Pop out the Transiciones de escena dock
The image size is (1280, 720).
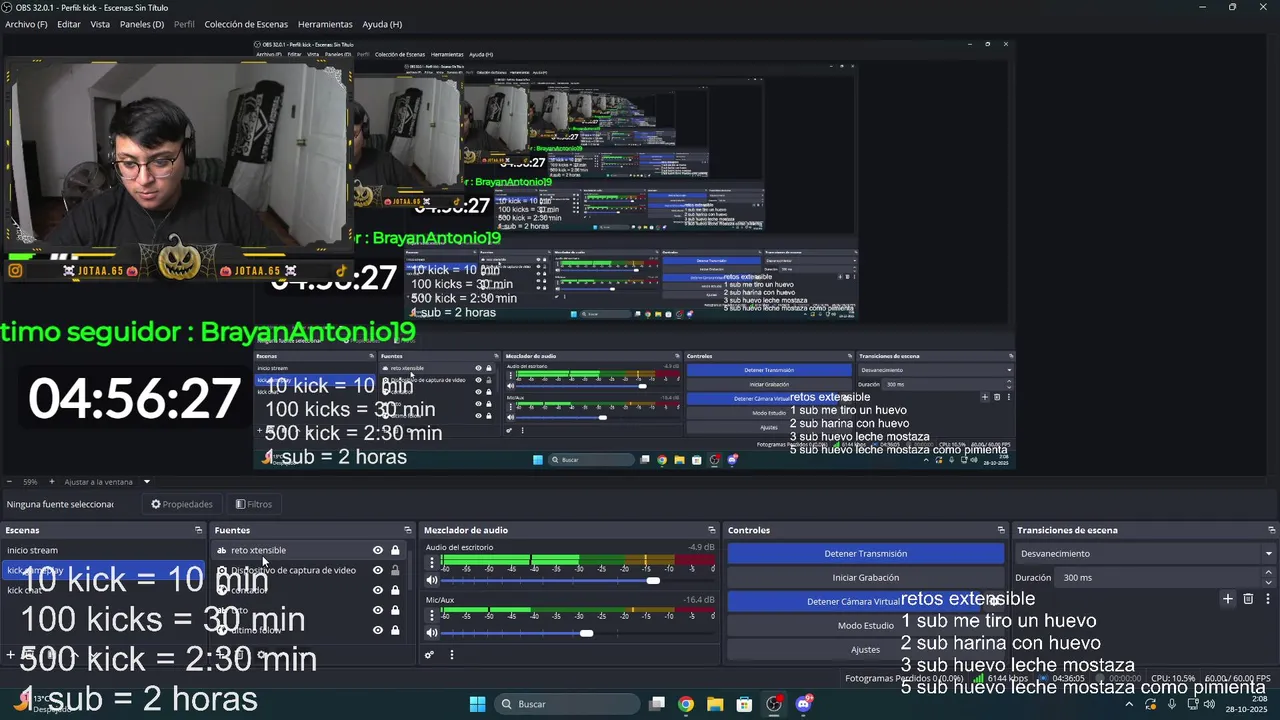[x=1272, y=530]
